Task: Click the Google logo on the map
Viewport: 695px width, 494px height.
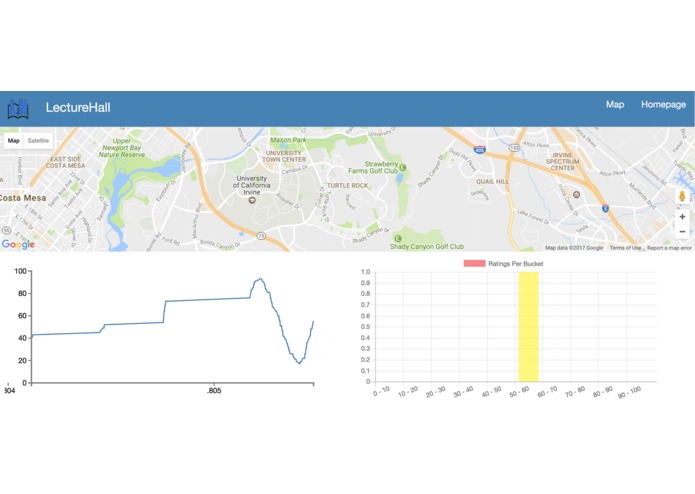Action: (x=18, y=244)
